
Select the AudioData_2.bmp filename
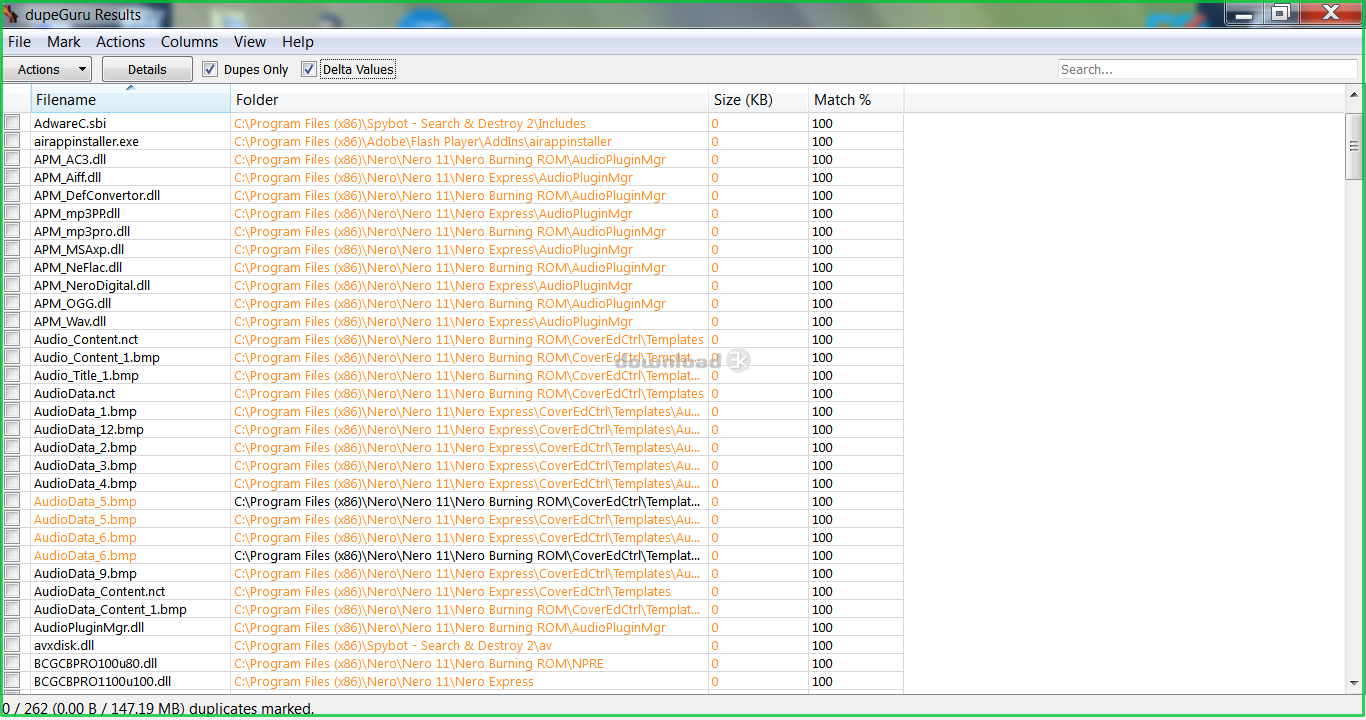(85, 447)
